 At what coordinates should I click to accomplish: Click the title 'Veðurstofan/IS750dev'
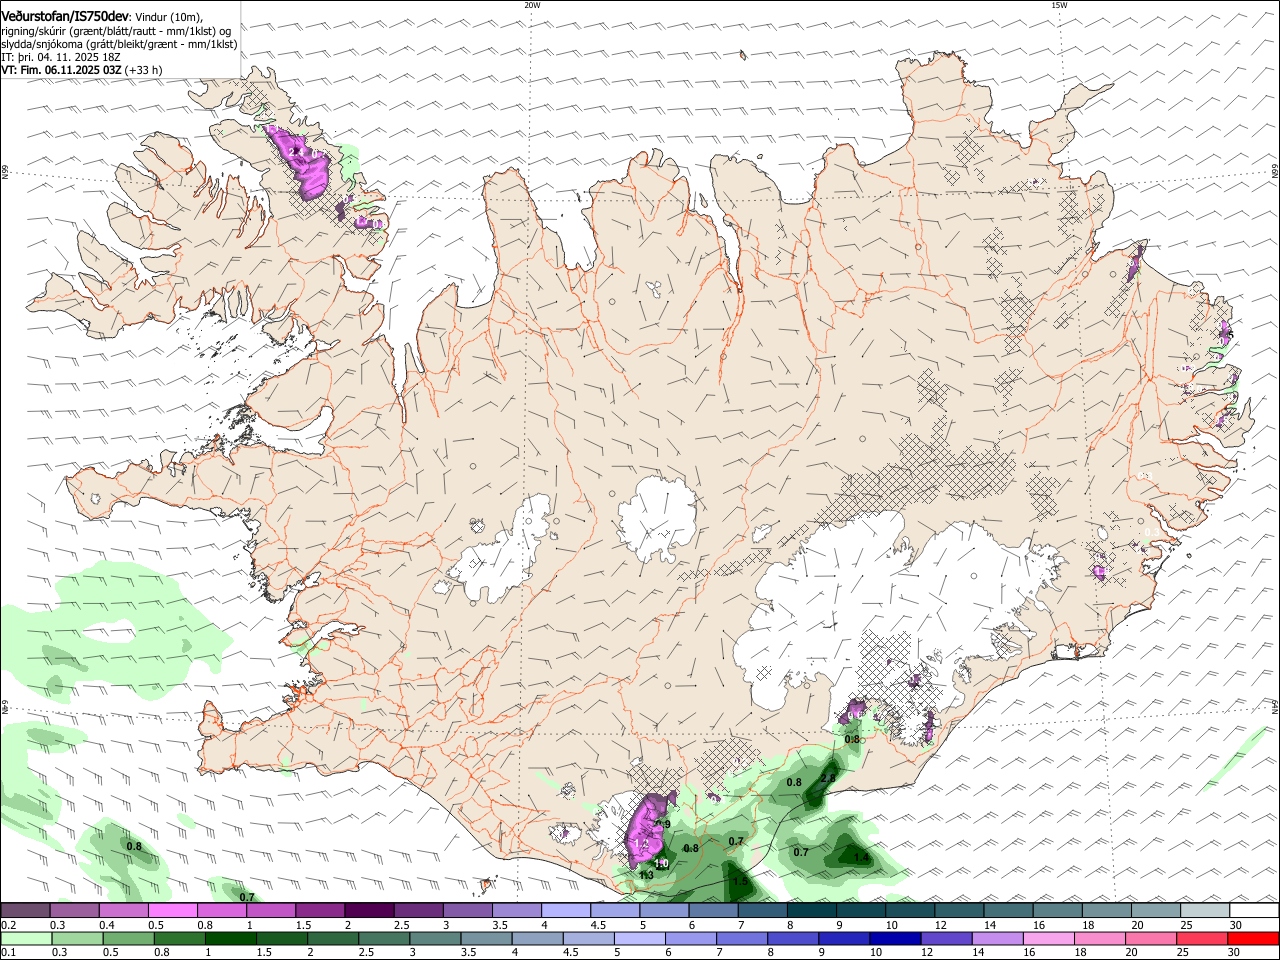(x=65, y=17)
